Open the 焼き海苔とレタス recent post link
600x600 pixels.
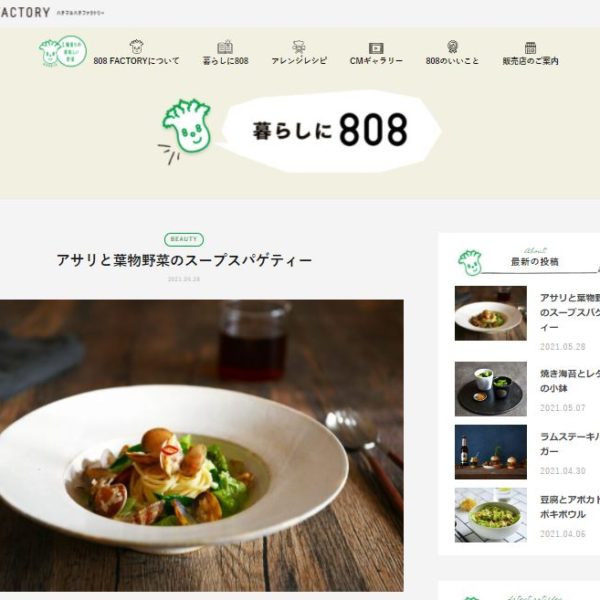pyautogui.click(x=570, y=381)
